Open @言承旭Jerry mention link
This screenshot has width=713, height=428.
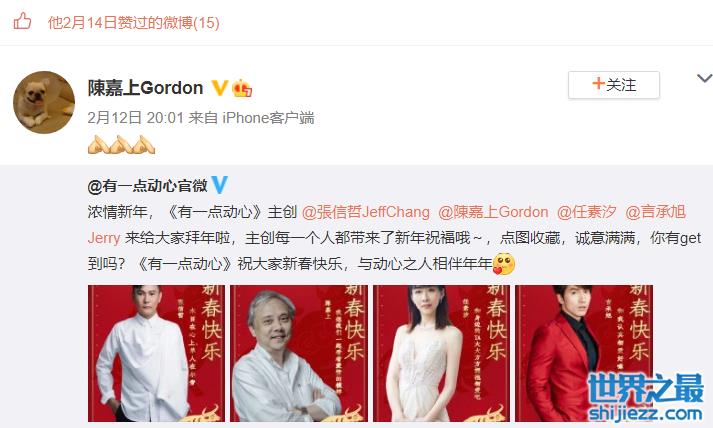655,212
